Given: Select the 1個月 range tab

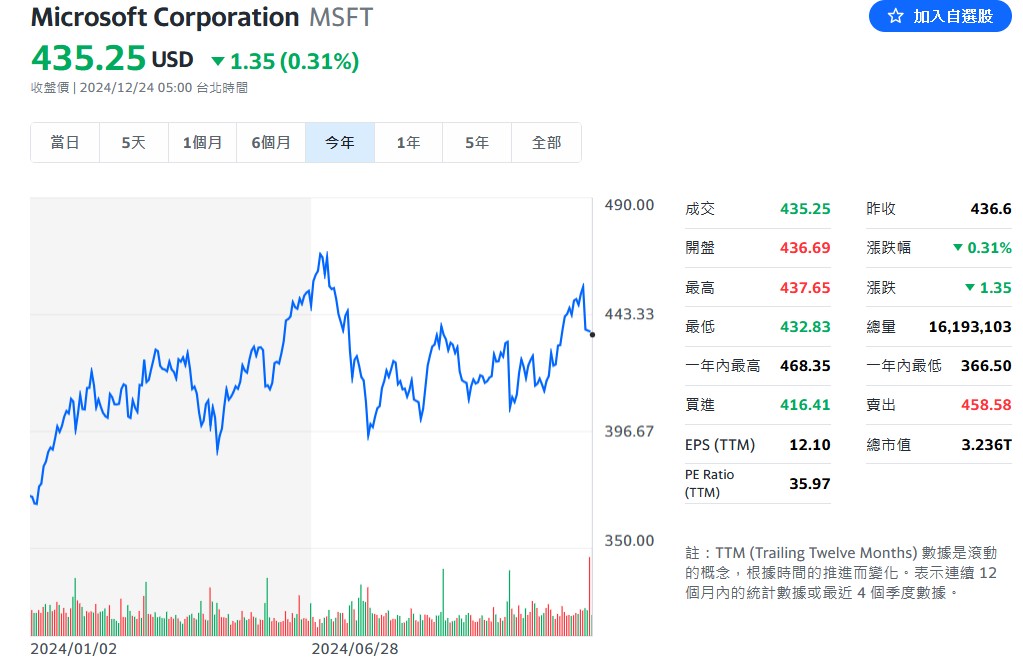Looking at the screenshot, I should coord(202,142).
